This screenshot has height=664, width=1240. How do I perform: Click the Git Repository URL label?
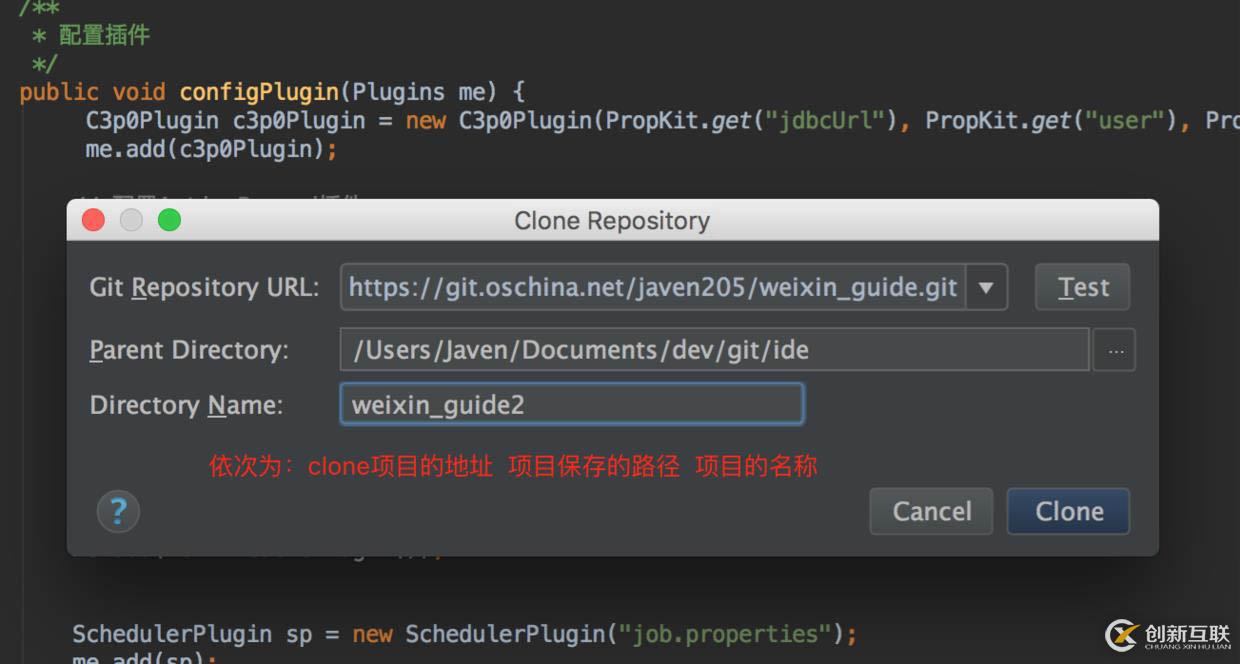click(204, 288)
